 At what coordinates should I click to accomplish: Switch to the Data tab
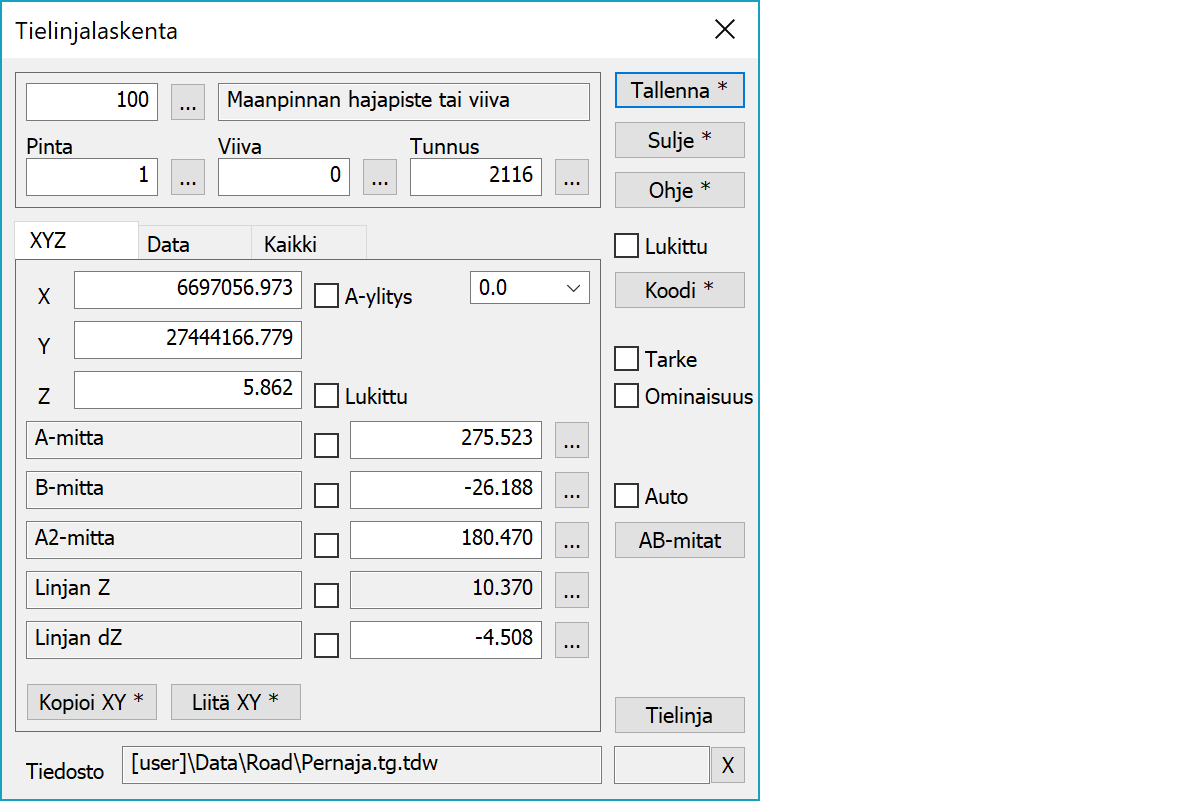(169, 244)
